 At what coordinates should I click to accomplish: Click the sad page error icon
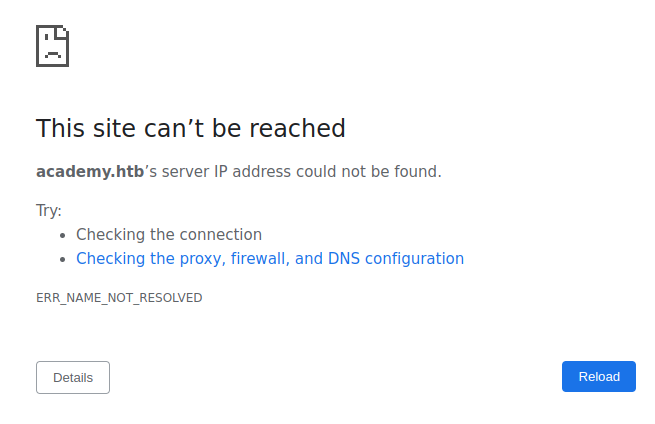point(52,46)
